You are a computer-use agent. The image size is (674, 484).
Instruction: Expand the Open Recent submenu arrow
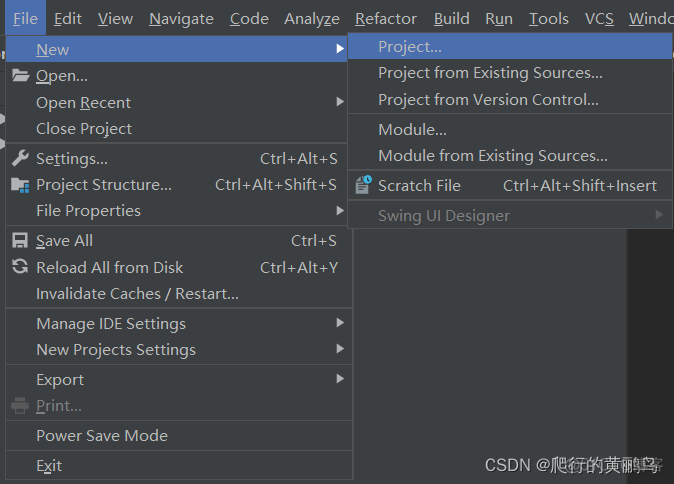pos(340,102)
